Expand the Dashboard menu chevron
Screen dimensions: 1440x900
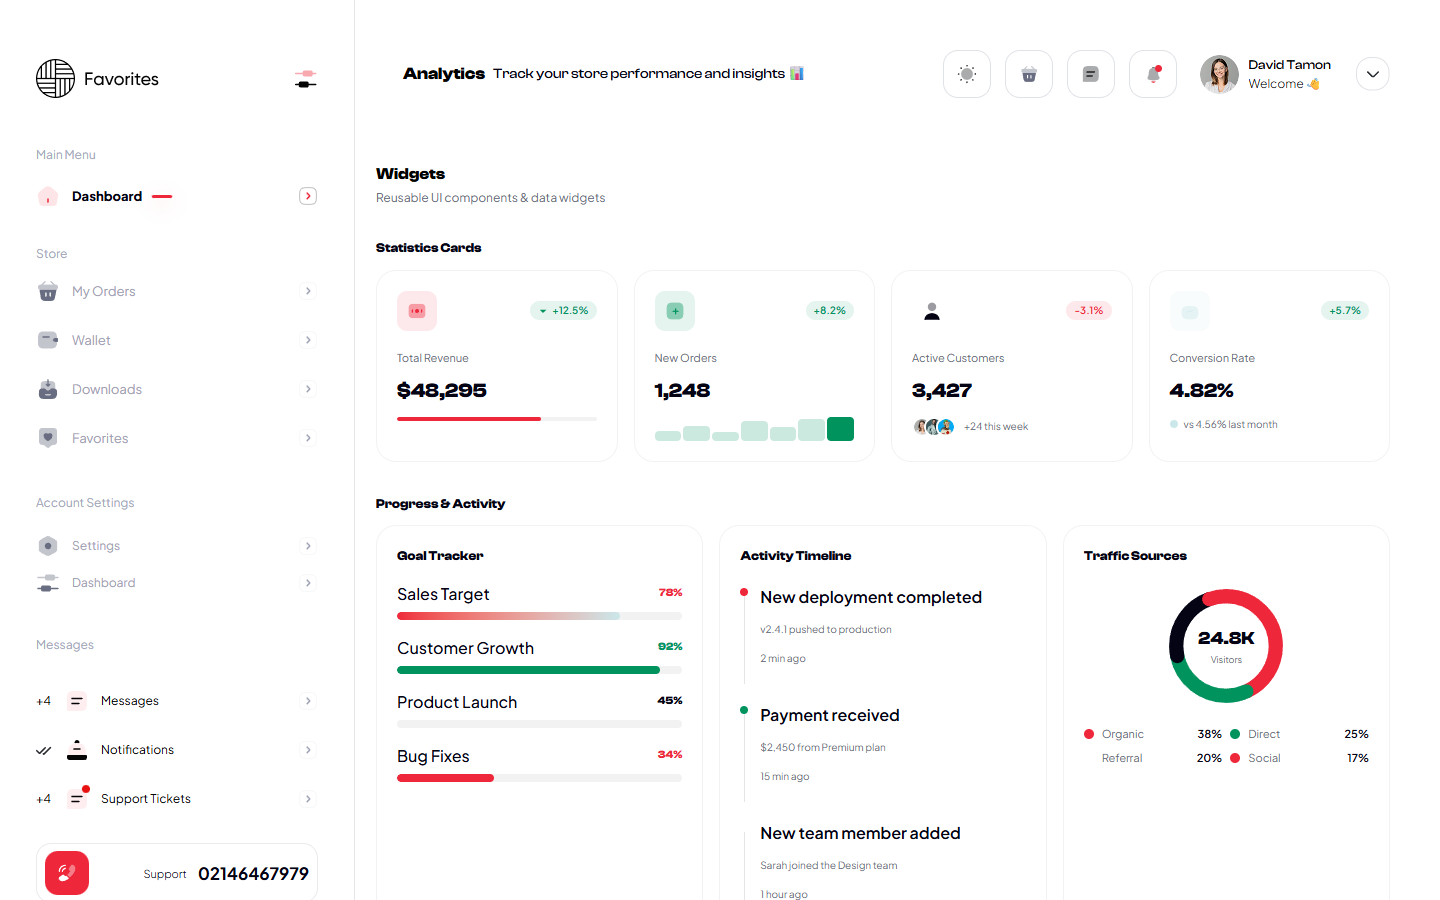308,196
